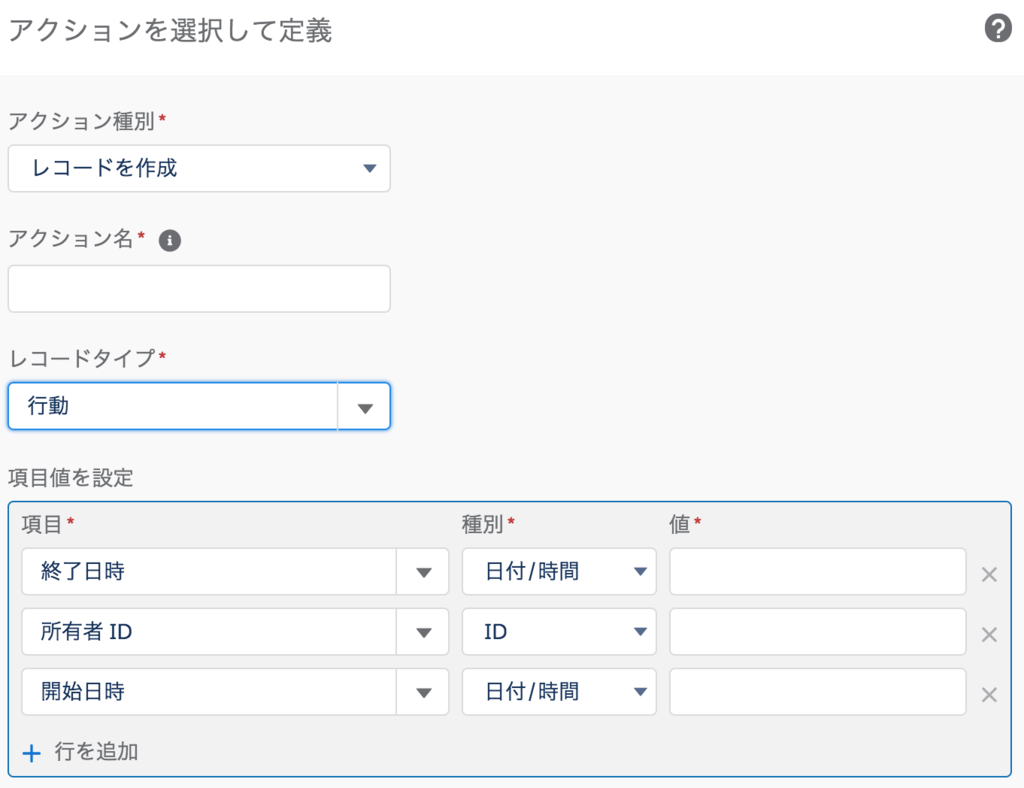
Task: Click the 値 input for 終了日時
Action: (x=818, y=572)
